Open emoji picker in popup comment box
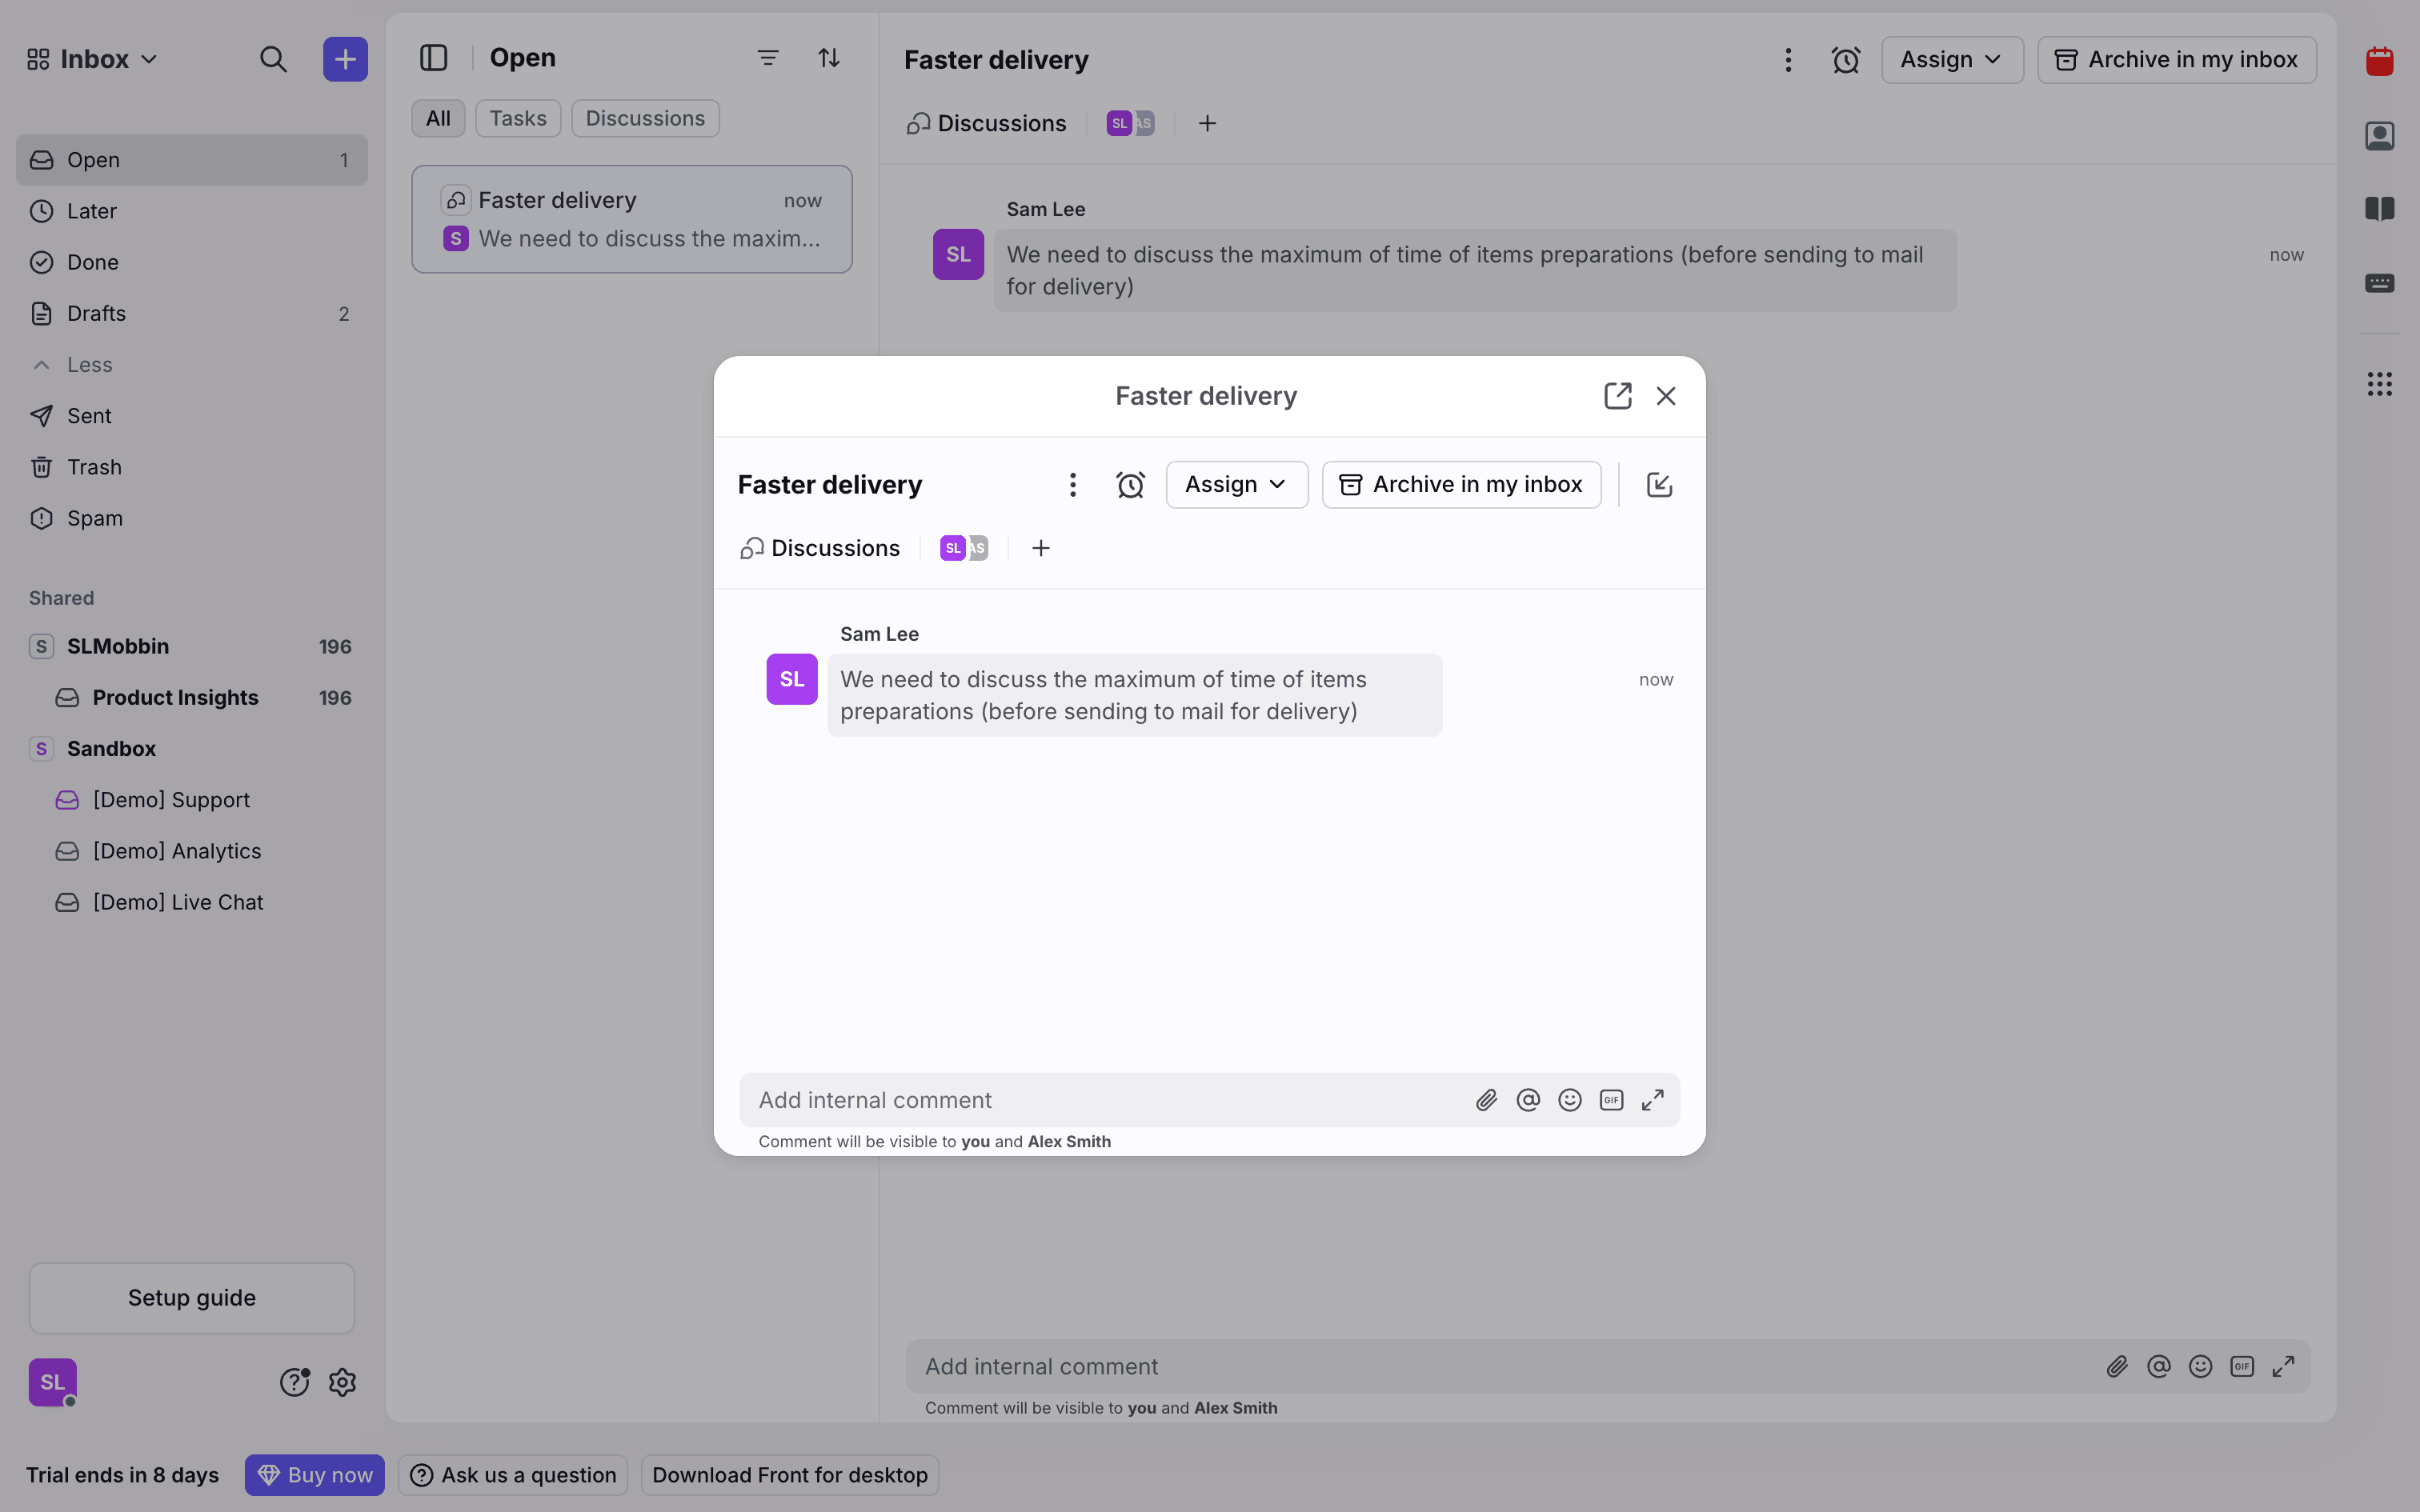The height and width of the screenshot is (1512, 2420). pyautogui.click(x=1570, y=1100)
